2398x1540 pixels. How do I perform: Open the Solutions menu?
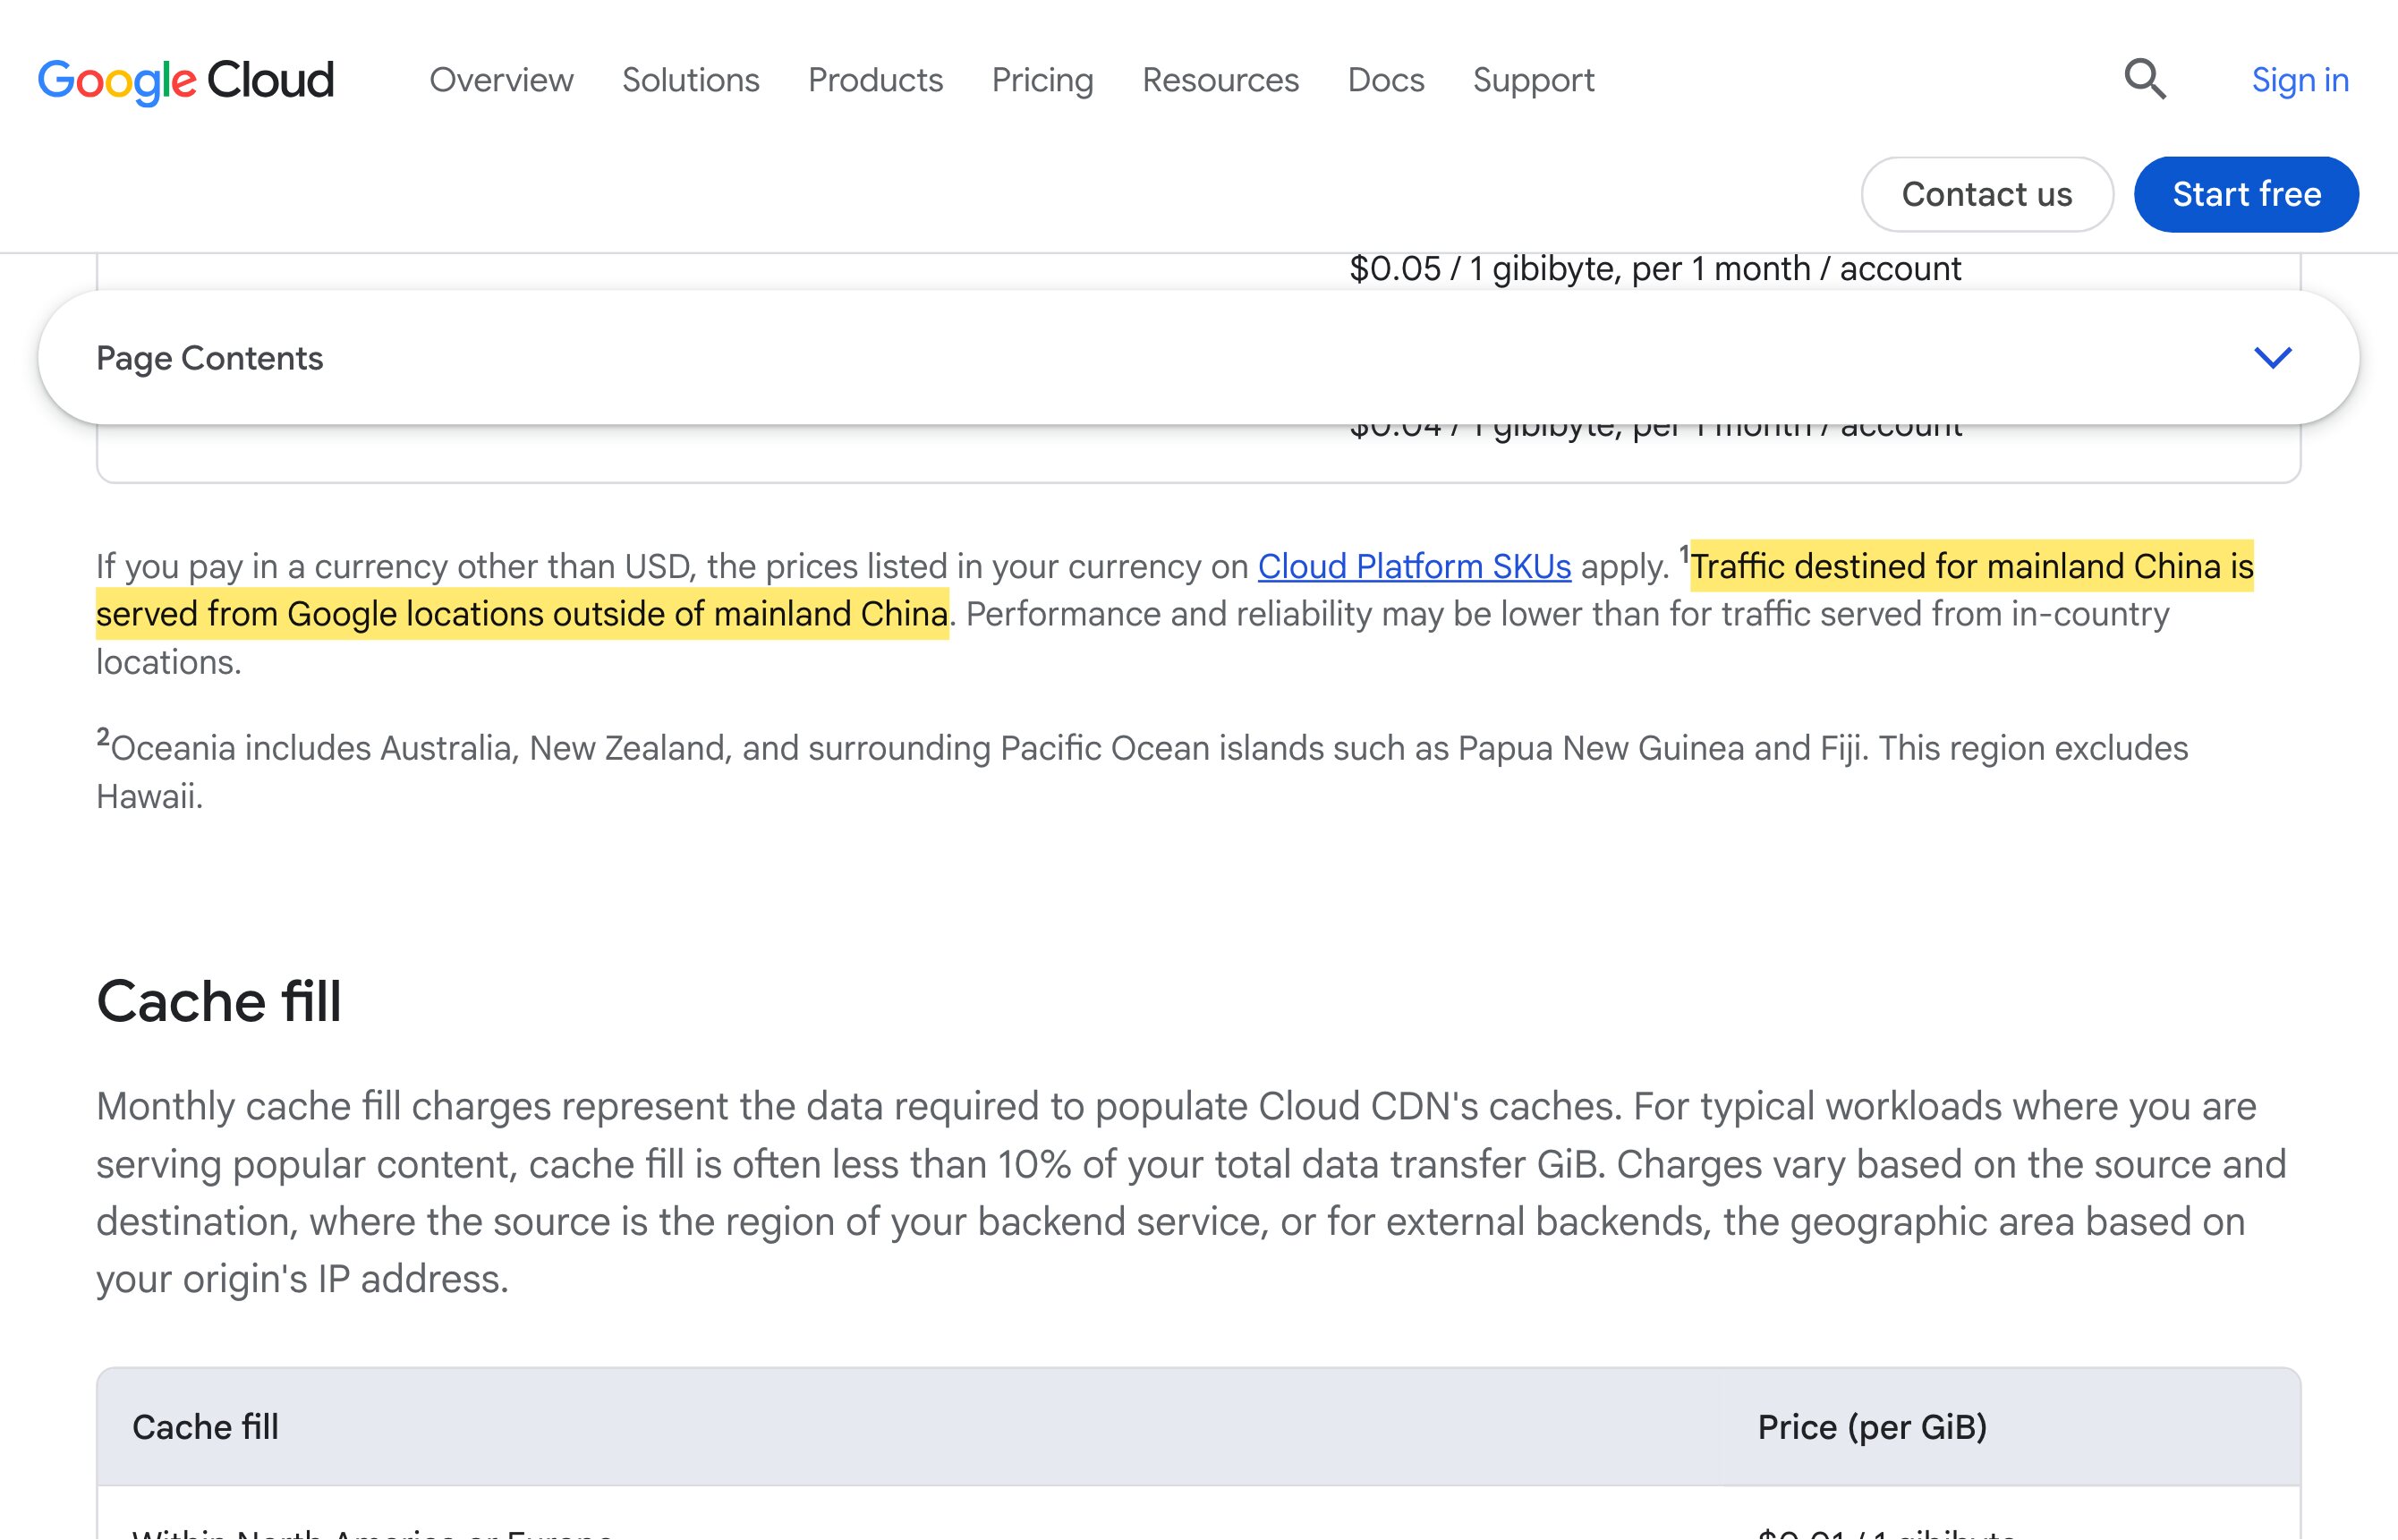click(690, 80)
